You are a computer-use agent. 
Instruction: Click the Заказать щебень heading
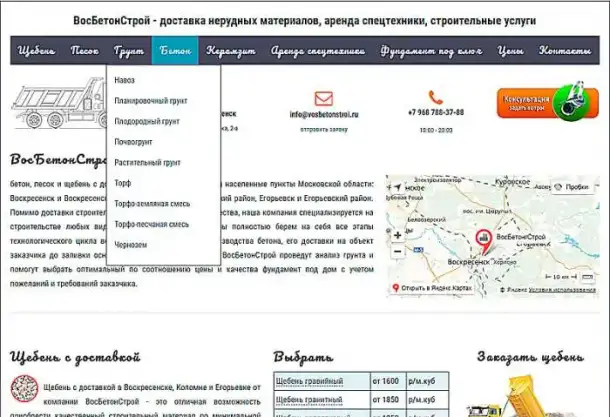click(x=531, y=357)
